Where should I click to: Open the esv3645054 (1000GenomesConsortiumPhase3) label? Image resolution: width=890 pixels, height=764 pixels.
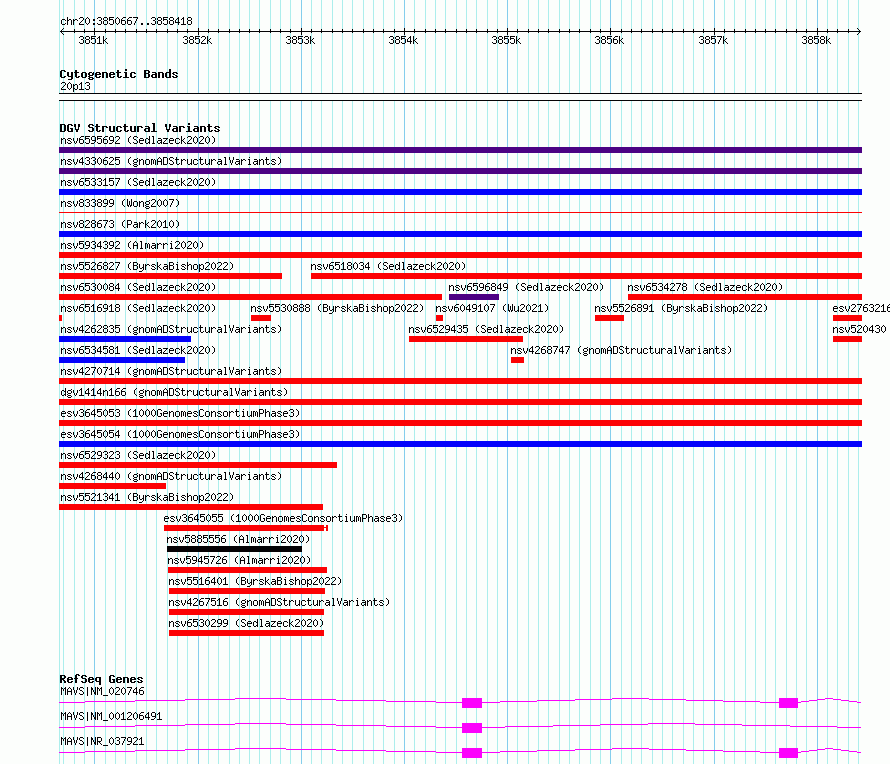click(x=180, y=434)
